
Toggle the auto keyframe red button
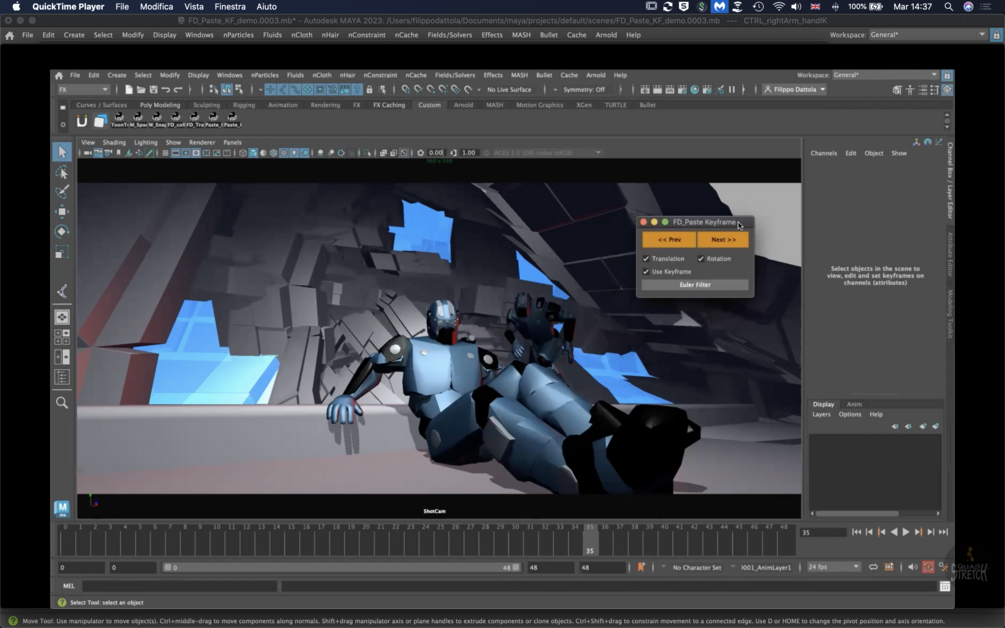pyautogui.click(x=927, y=567)
